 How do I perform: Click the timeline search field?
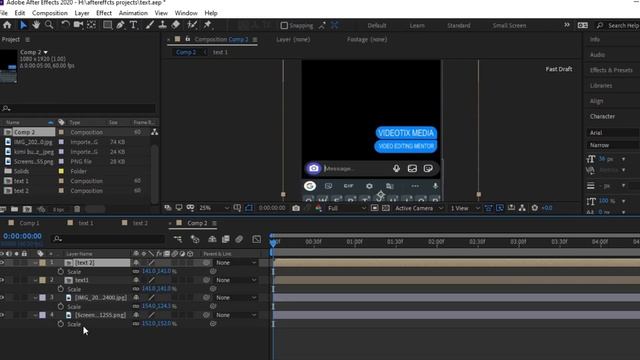pos(108,239)
